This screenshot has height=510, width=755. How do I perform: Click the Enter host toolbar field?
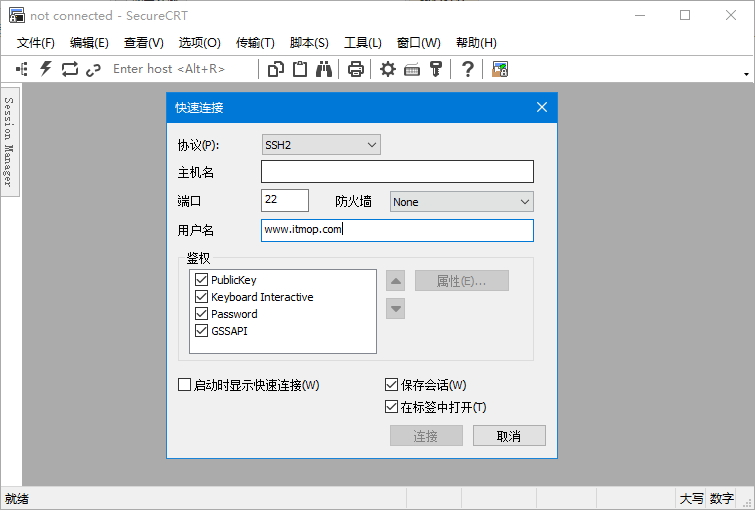tap(183, 69)
